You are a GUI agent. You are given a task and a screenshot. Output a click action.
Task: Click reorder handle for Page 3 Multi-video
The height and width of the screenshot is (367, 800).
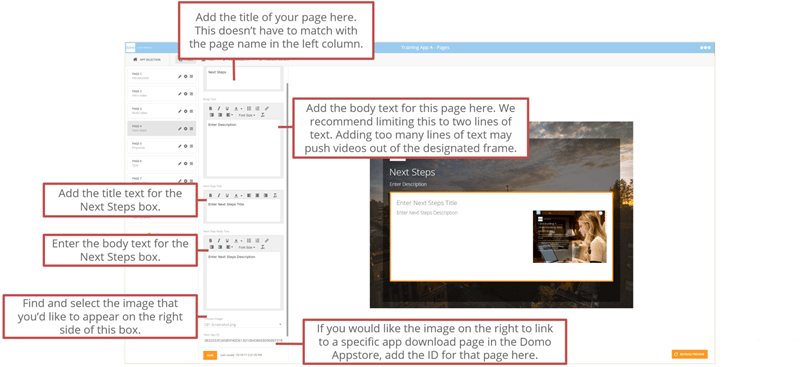coord(191,111)
